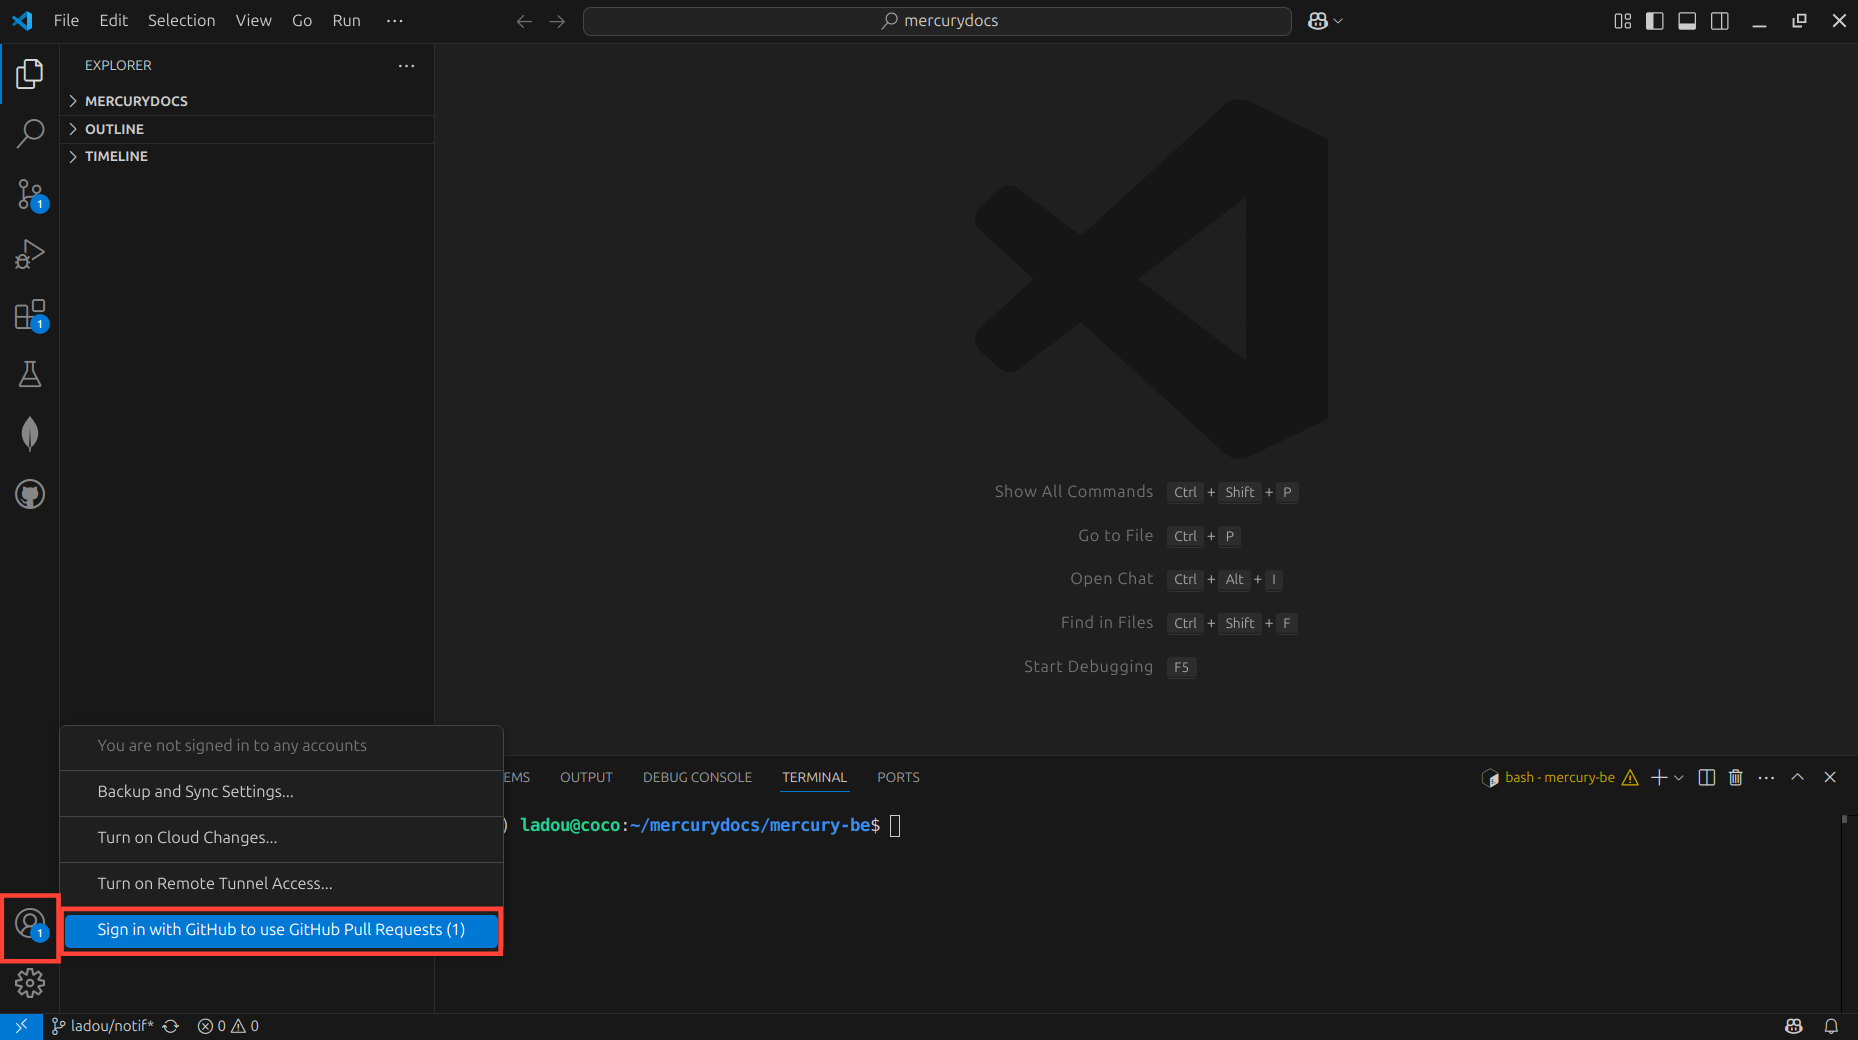
Task: Toggle the secondary side bar
Action: (1720, 20)
